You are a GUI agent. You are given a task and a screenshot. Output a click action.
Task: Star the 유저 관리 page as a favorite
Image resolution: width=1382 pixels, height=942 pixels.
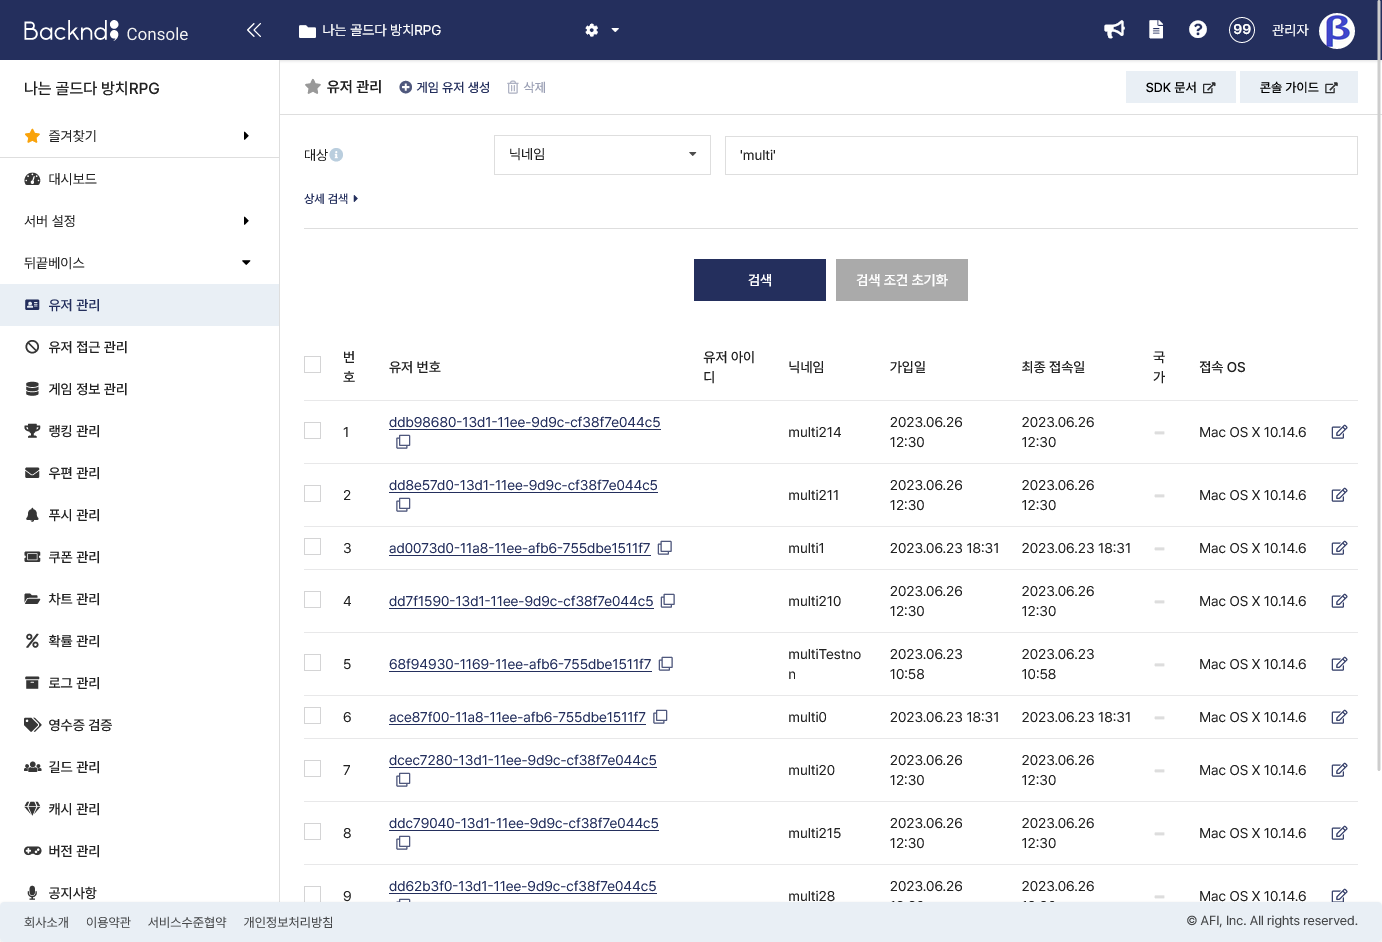[313, 87]
